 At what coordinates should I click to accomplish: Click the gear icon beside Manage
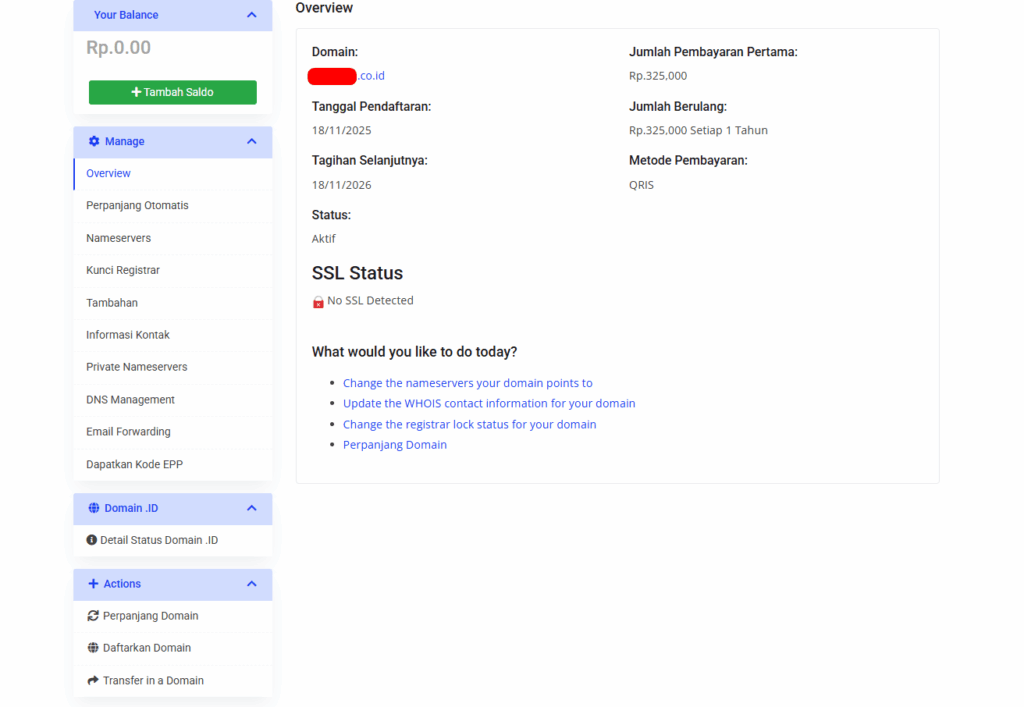pos(94,142)
